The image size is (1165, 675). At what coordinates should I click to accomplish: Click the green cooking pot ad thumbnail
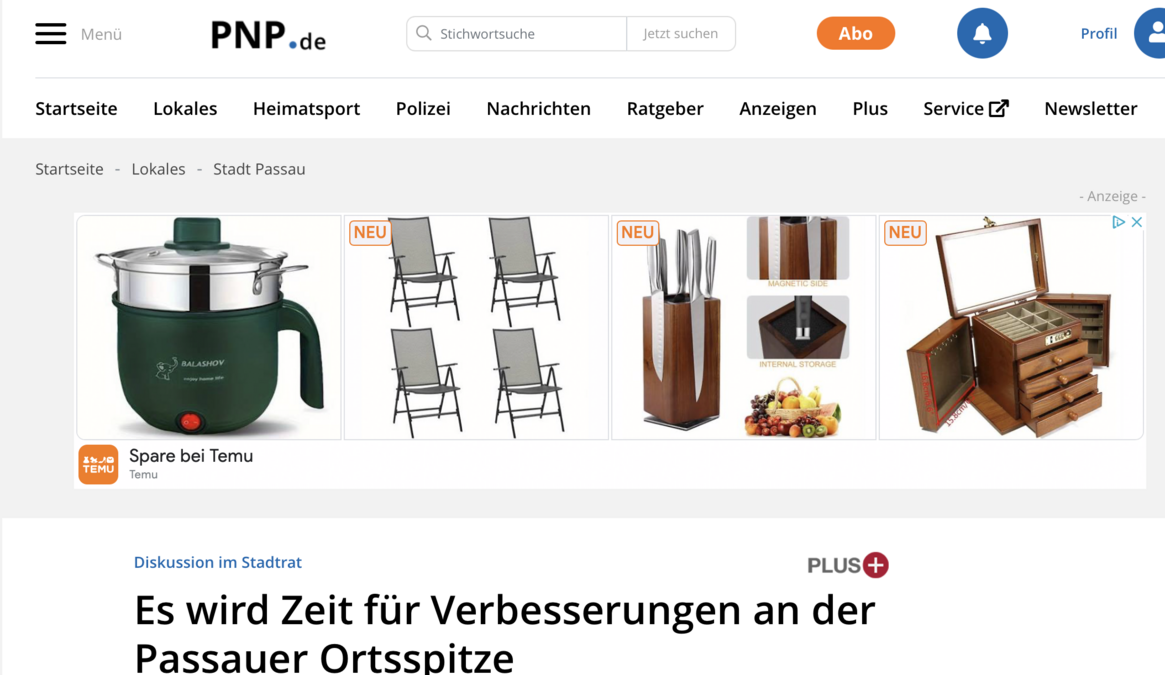point(209,327)
